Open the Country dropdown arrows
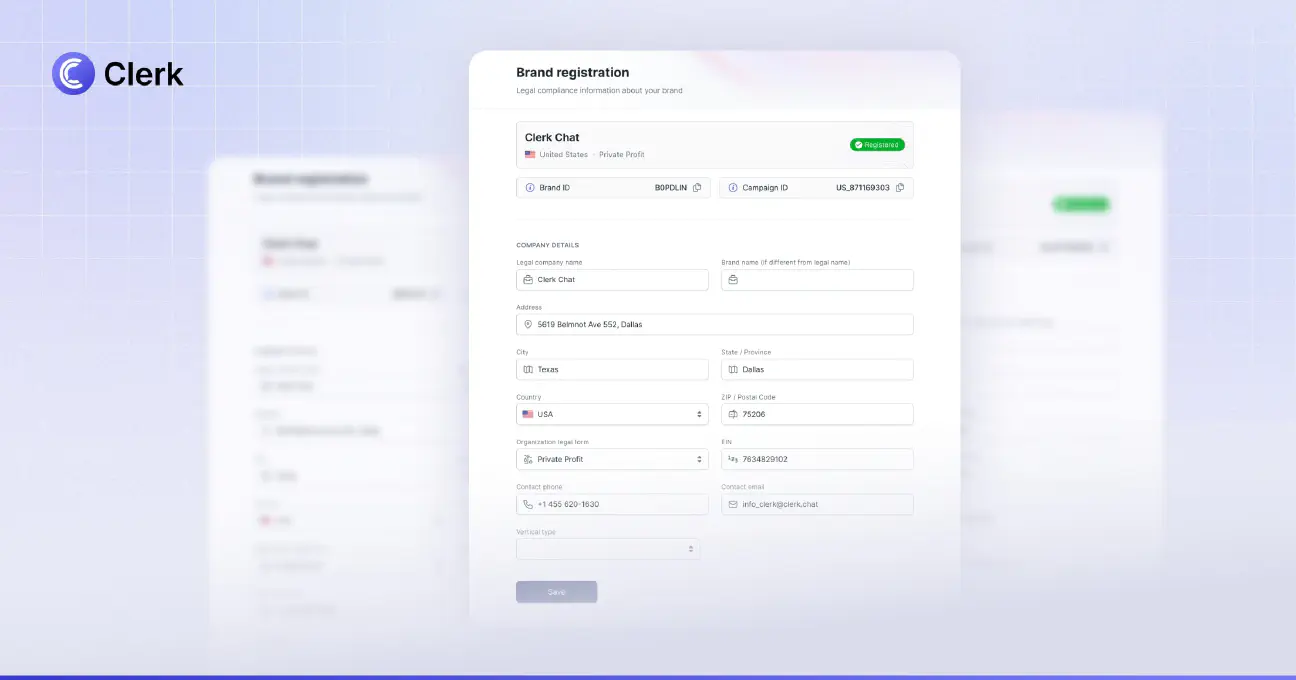The image size is (1296, 680). tap(699, 414)
